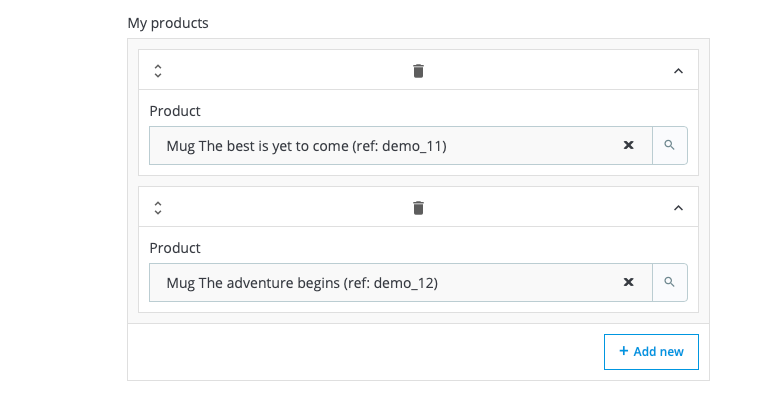Search products in the demo_12 field
This screenshot has height=401, width=781.
point(670,282)
